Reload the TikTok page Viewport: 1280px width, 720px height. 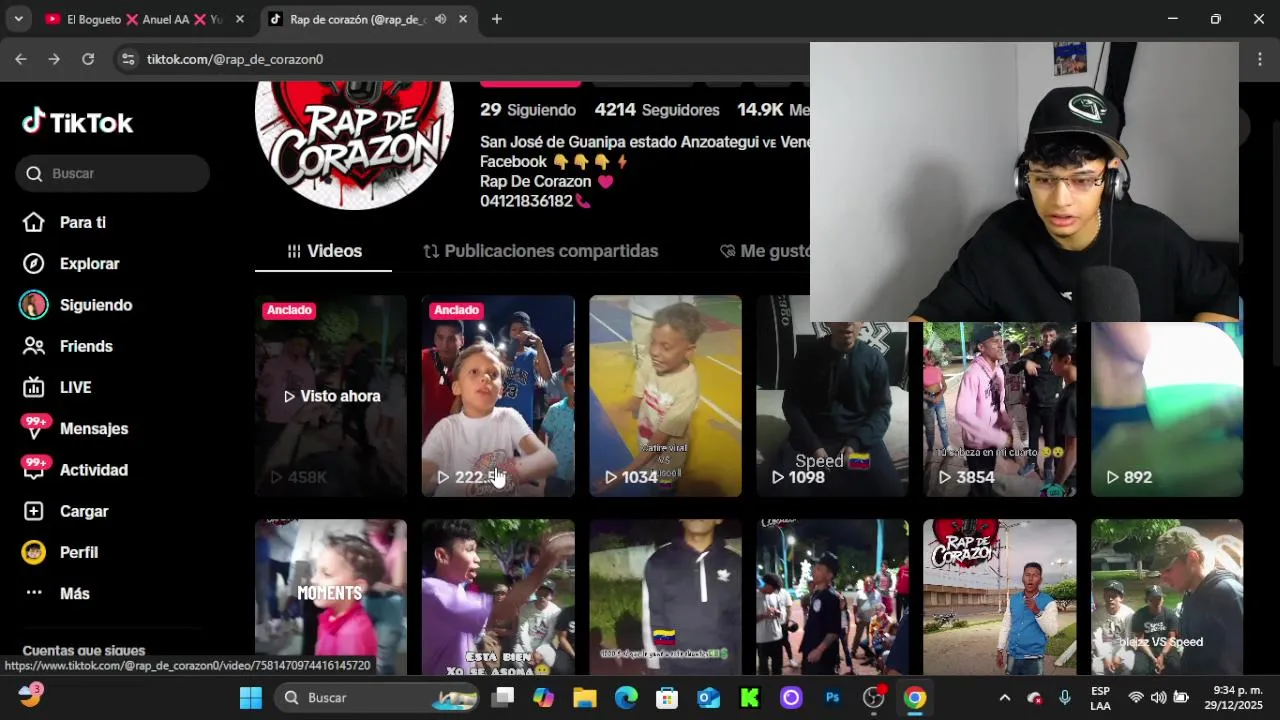pos(88,59)
